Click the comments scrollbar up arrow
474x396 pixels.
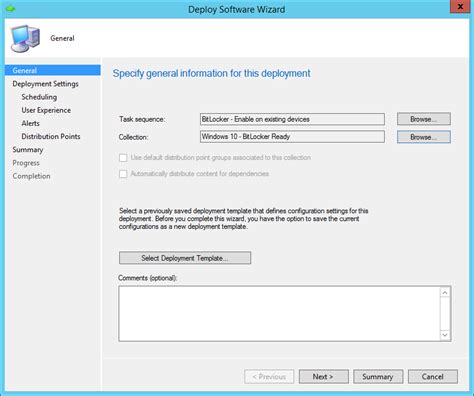coord(445,293)
